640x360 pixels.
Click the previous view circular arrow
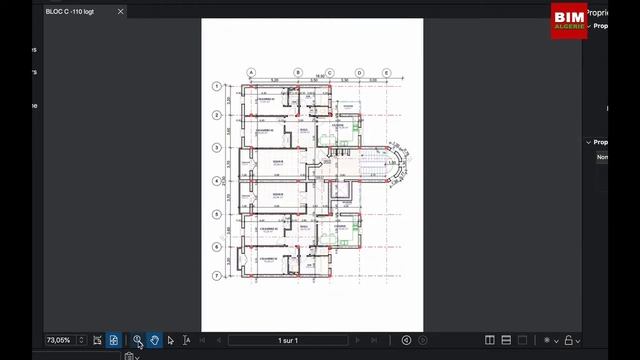tap(406, 340)
